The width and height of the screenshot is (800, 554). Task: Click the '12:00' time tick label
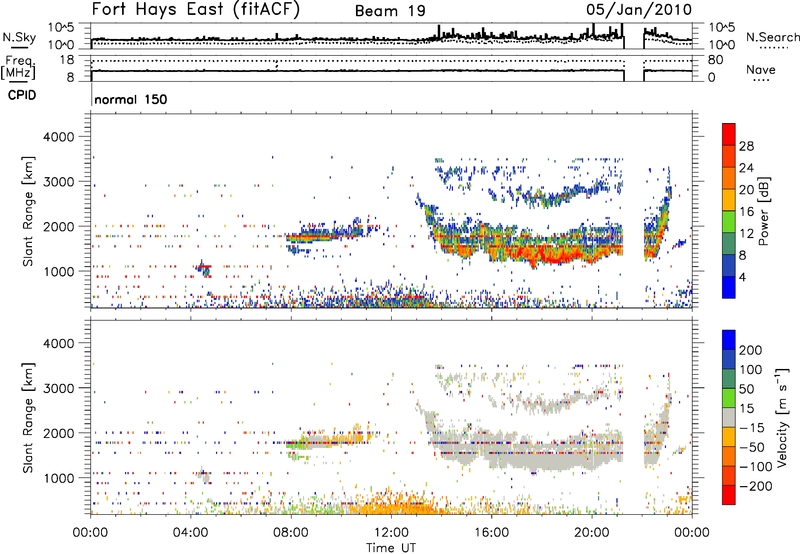click(391, 533)
